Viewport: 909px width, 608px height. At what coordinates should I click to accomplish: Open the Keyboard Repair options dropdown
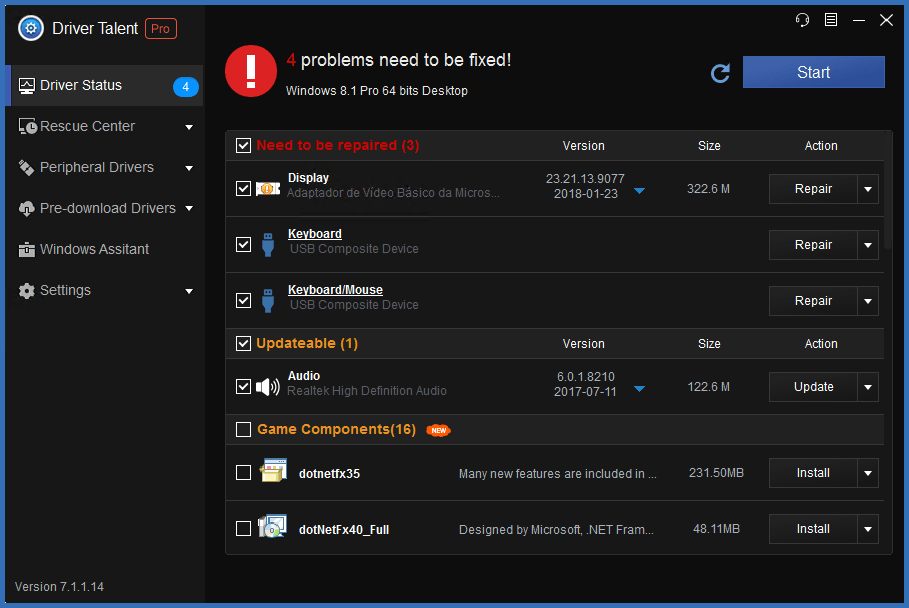point(868,245)
